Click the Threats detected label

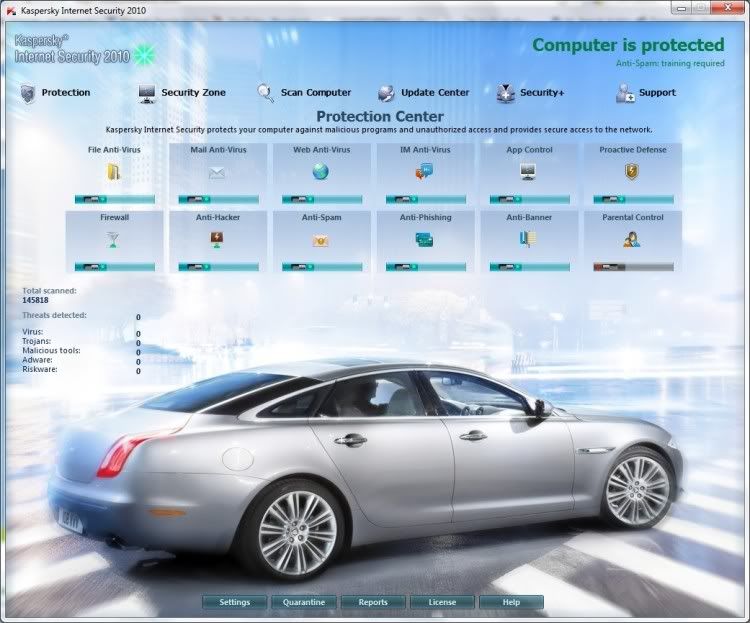coord(55,315)
